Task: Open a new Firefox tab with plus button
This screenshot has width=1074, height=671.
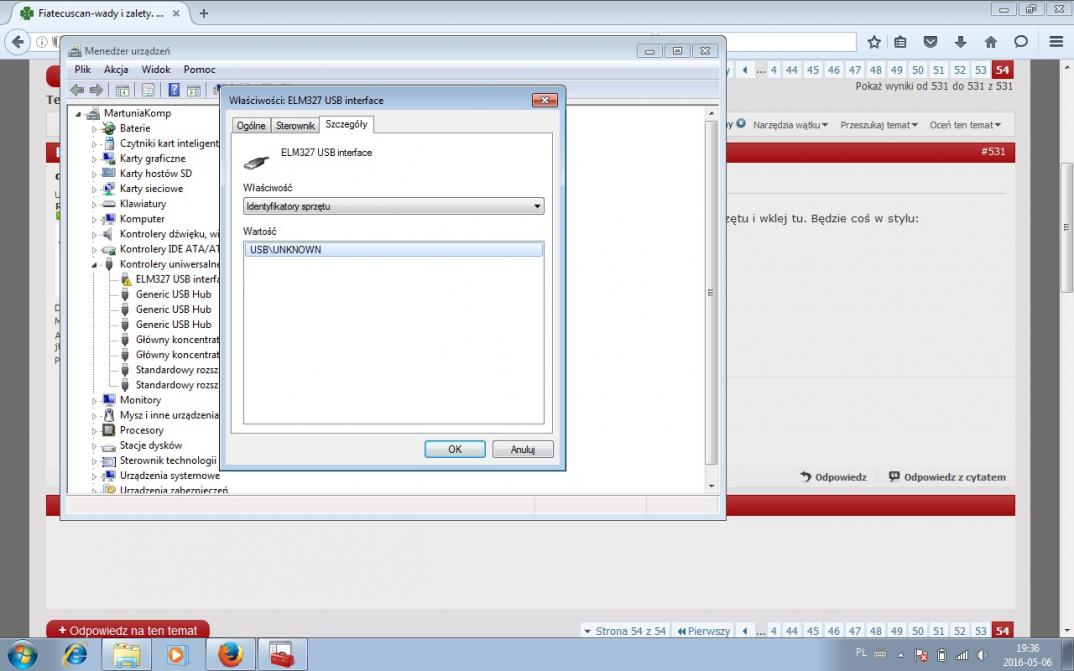Action: pos(203,13)
